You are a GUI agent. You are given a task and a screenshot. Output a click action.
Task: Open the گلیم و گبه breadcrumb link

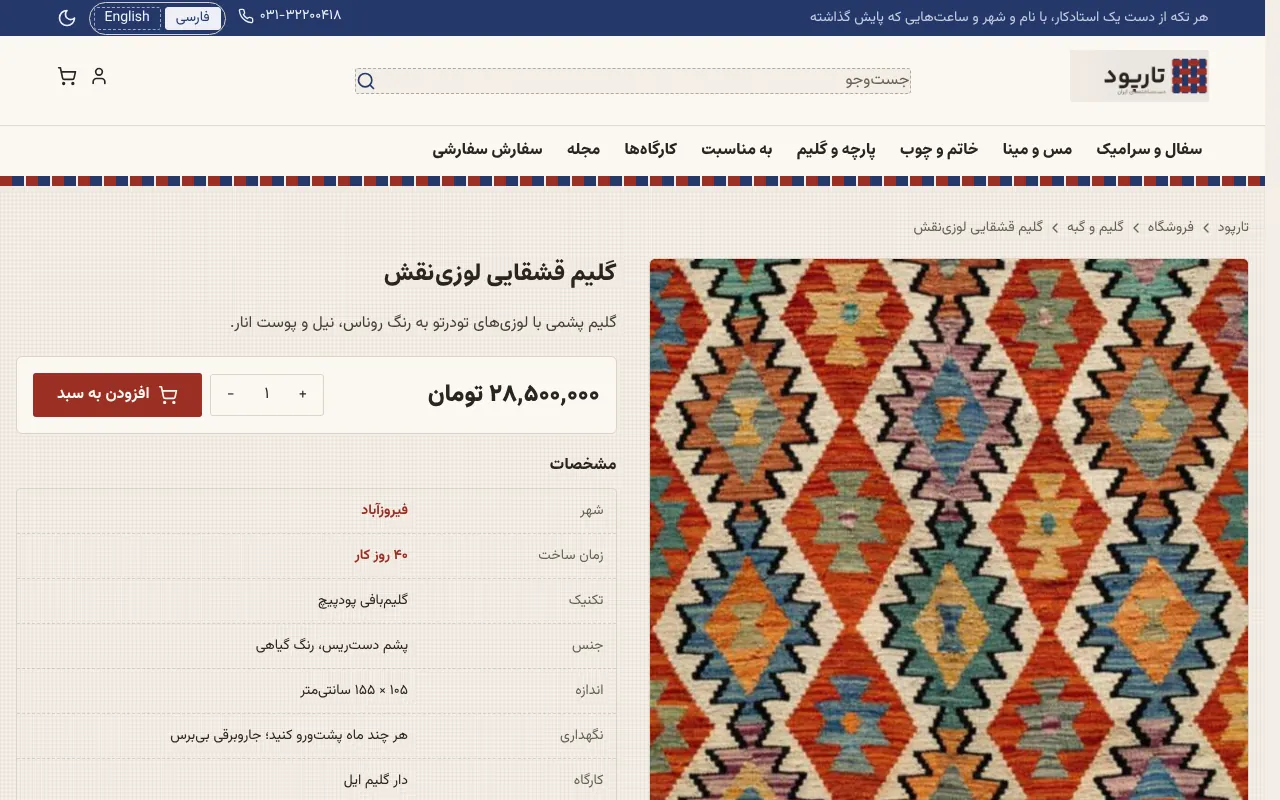click(x=1096, y=227)
